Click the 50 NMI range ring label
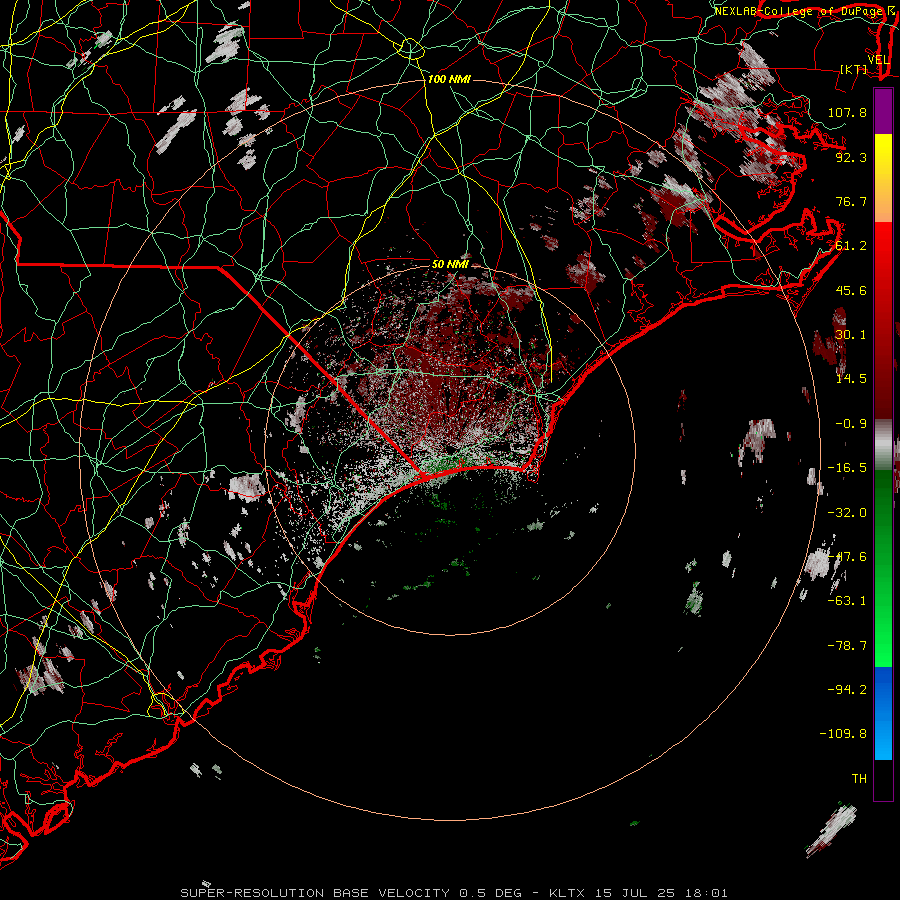 point(450,265)
